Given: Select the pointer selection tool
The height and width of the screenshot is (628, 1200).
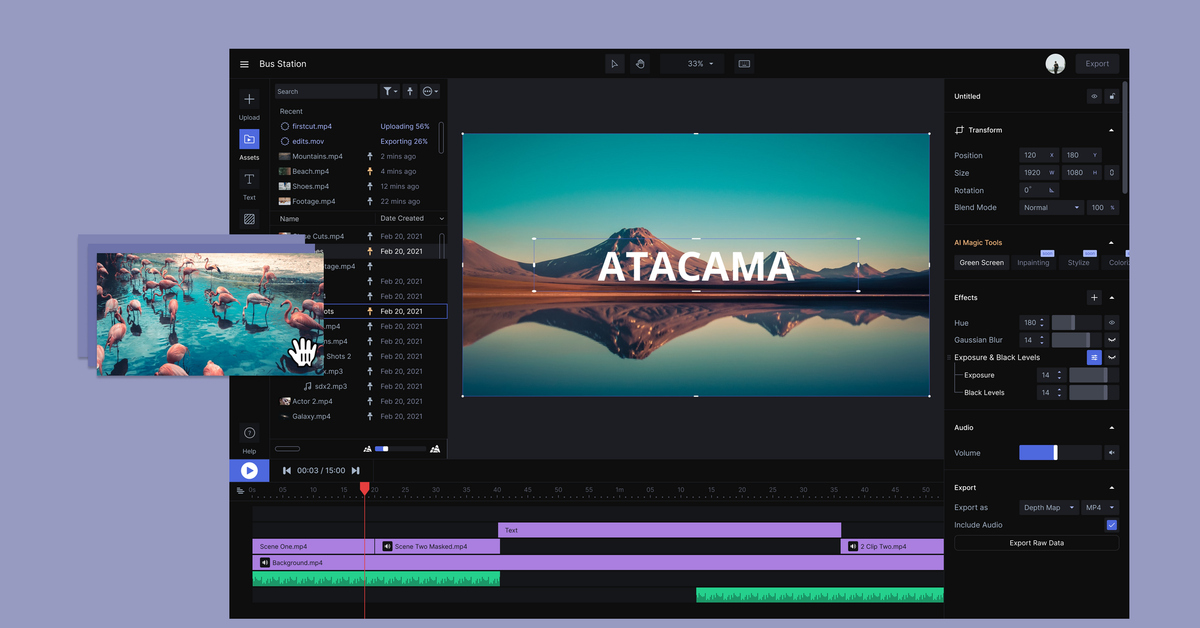Looking at the screenshot, I should (615, 64).
